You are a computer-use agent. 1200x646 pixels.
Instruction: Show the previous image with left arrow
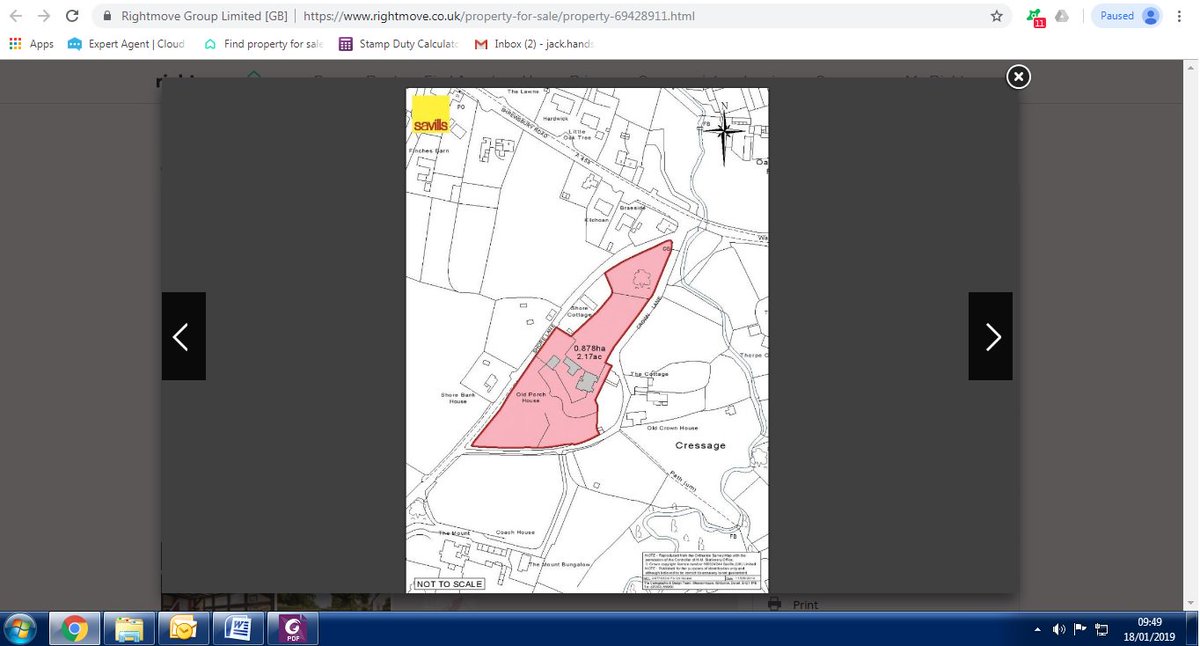point(183,336)
